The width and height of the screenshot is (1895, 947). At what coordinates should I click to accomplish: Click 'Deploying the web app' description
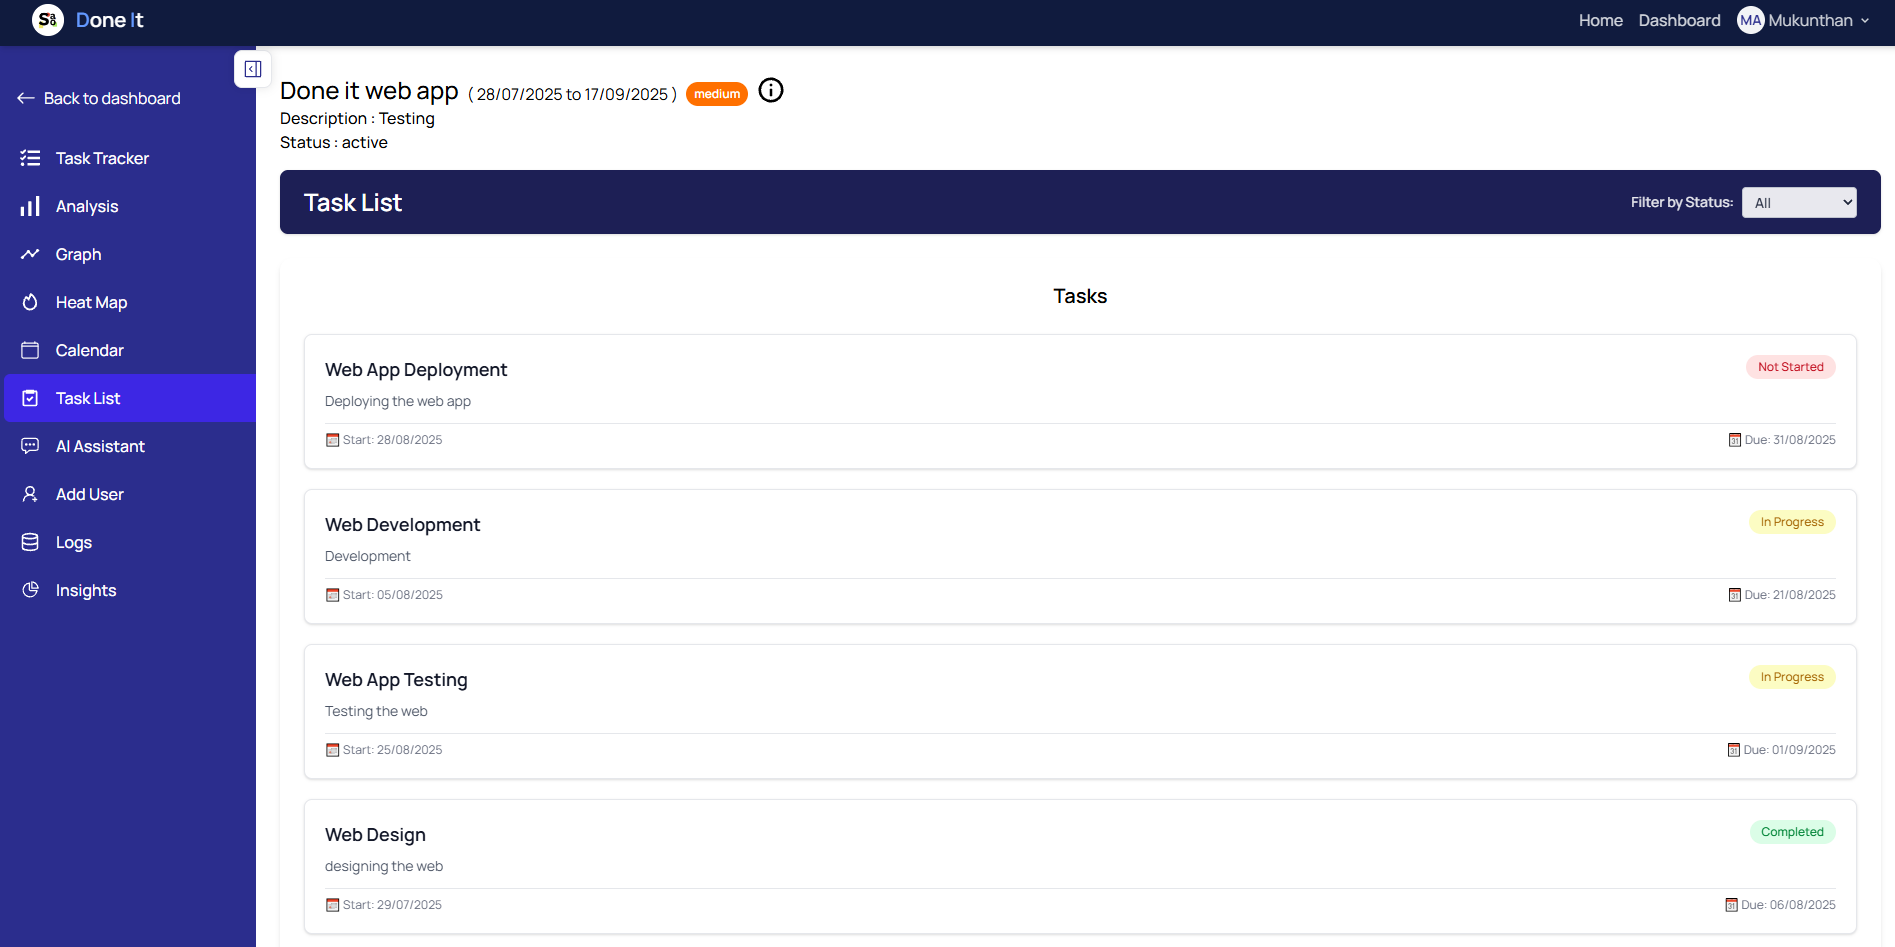pos(398,401)
